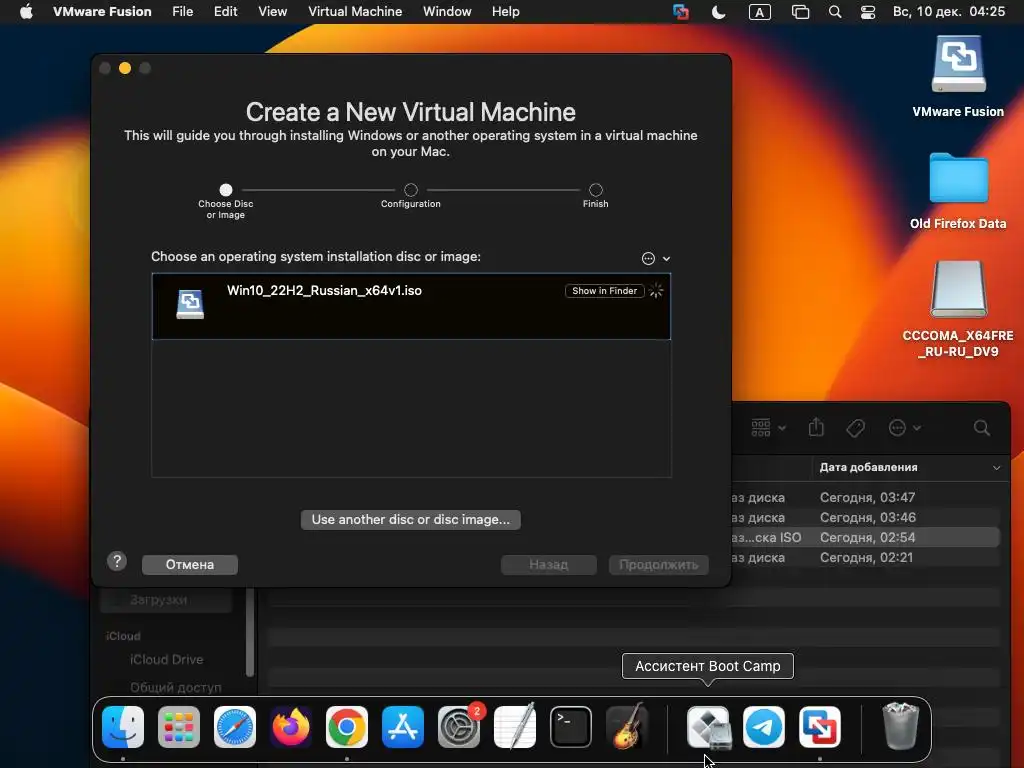
Task: Open Finder from the Dock
Action: pos(123,727)
